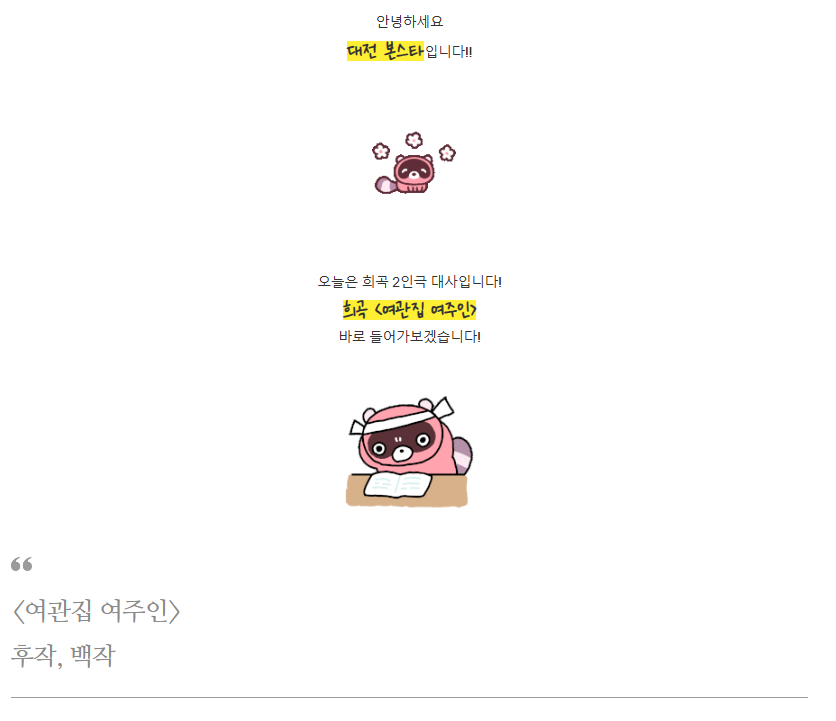Click the right pink flower beside the raccoon
The height and width of the screenshot is (721, 836).
point(447,153)
